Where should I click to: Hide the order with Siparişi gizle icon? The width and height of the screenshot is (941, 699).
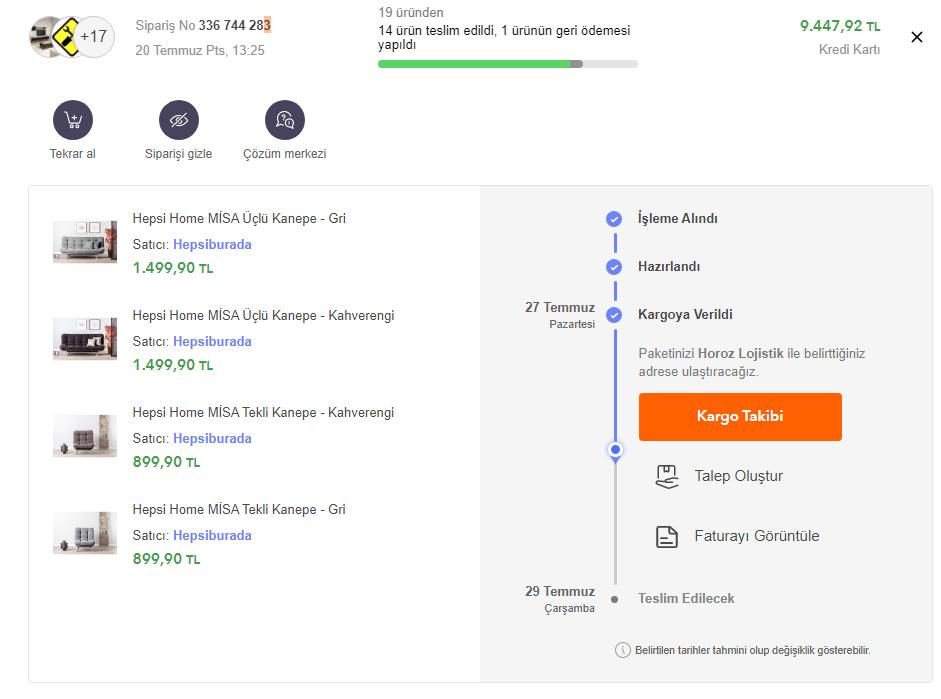coord(179,119)
